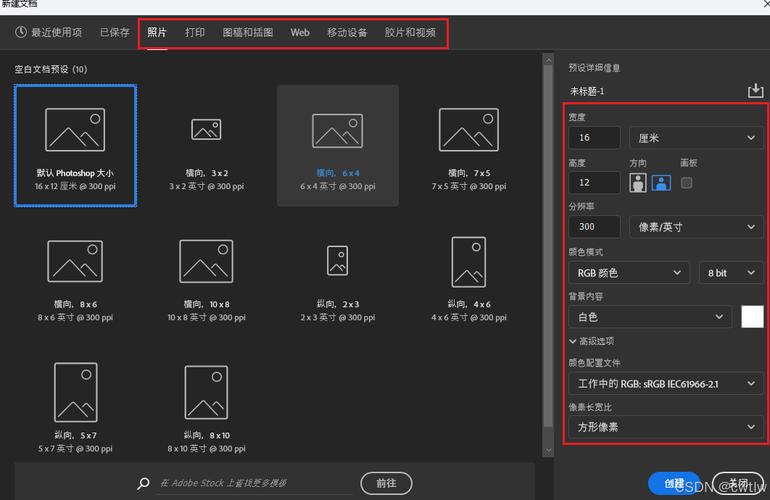Open the 像素/英寸 resolution unit dropdown
Screen dimensions: 770x500
click(696, 227)
